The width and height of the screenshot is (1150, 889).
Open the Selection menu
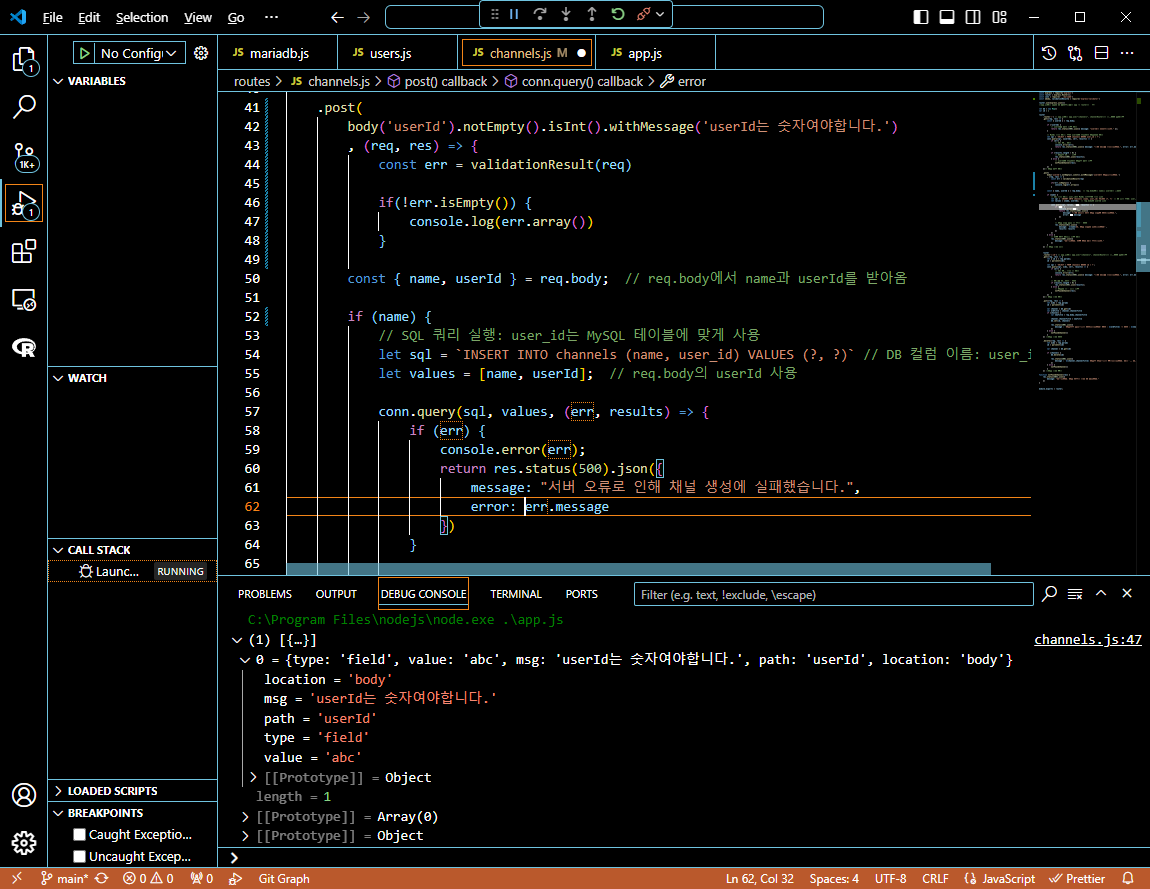point(142,17)
